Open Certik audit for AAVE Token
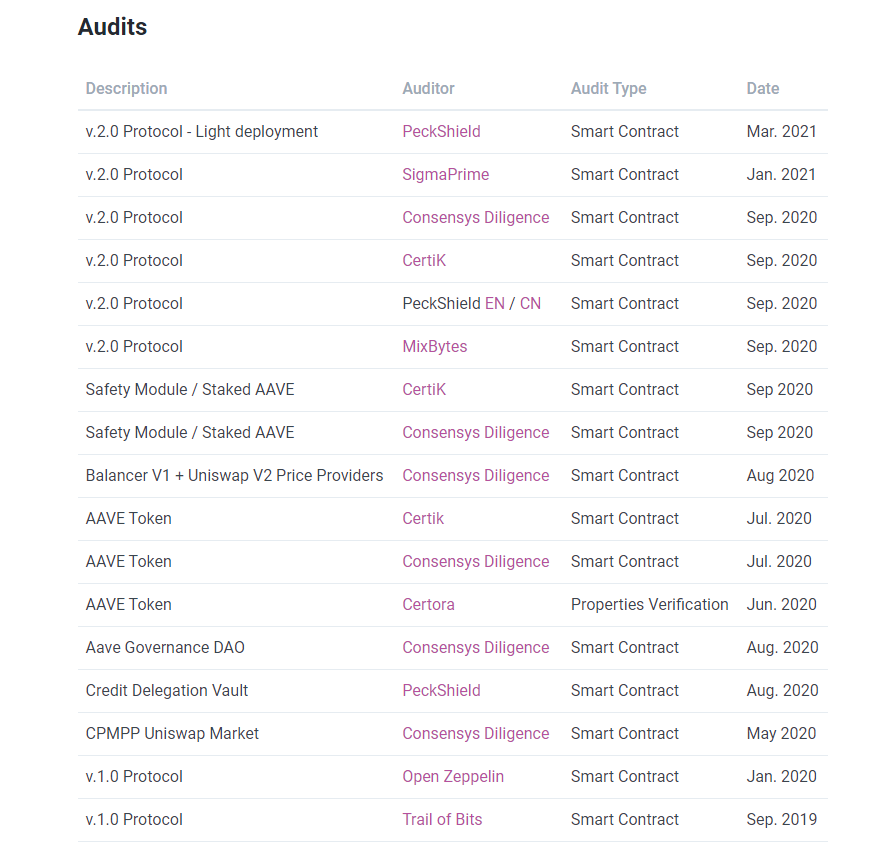The width and height of the screenshot is (887, 867). (423, 518)
